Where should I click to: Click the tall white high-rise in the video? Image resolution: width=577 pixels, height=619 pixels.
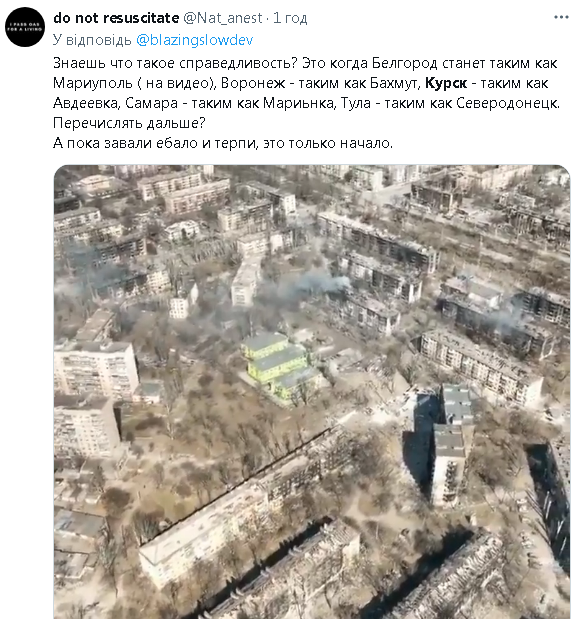coord(96,367)
